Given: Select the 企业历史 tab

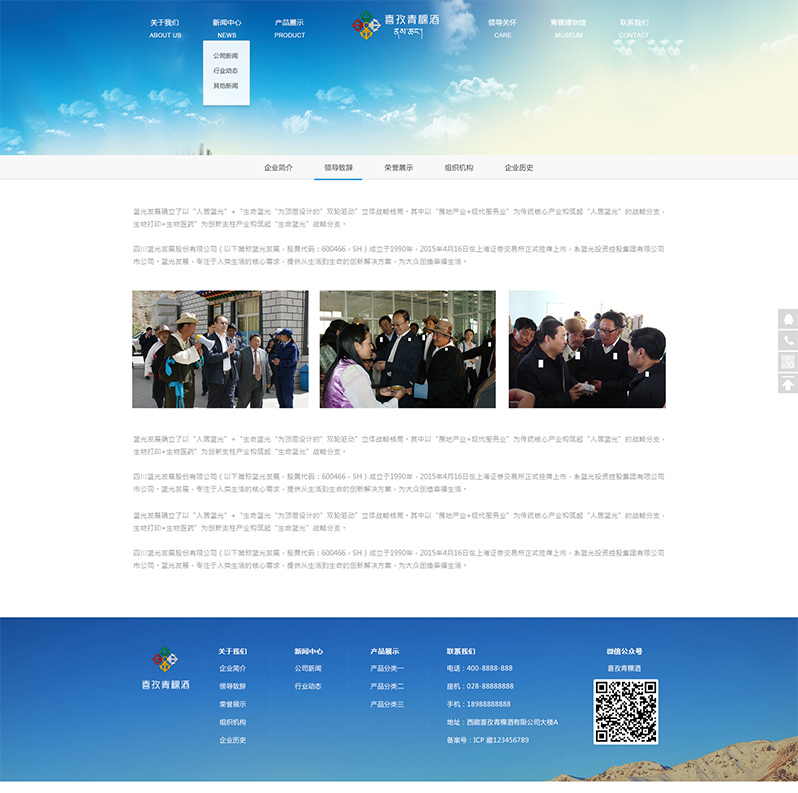Looking at the screenshot, I should [518, 168].
